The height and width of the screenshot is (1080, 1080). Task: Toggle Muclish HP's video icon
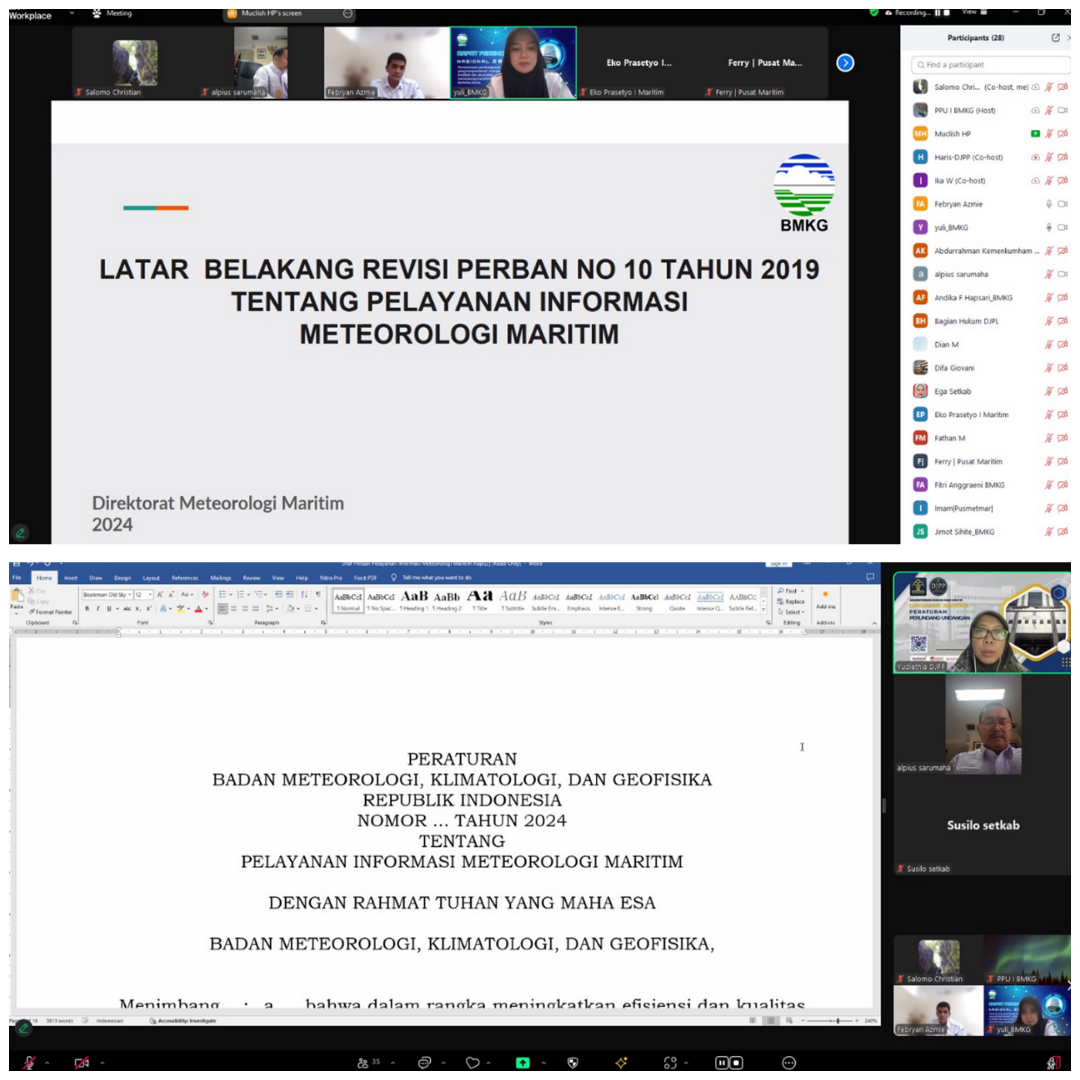click(1062, 134)
